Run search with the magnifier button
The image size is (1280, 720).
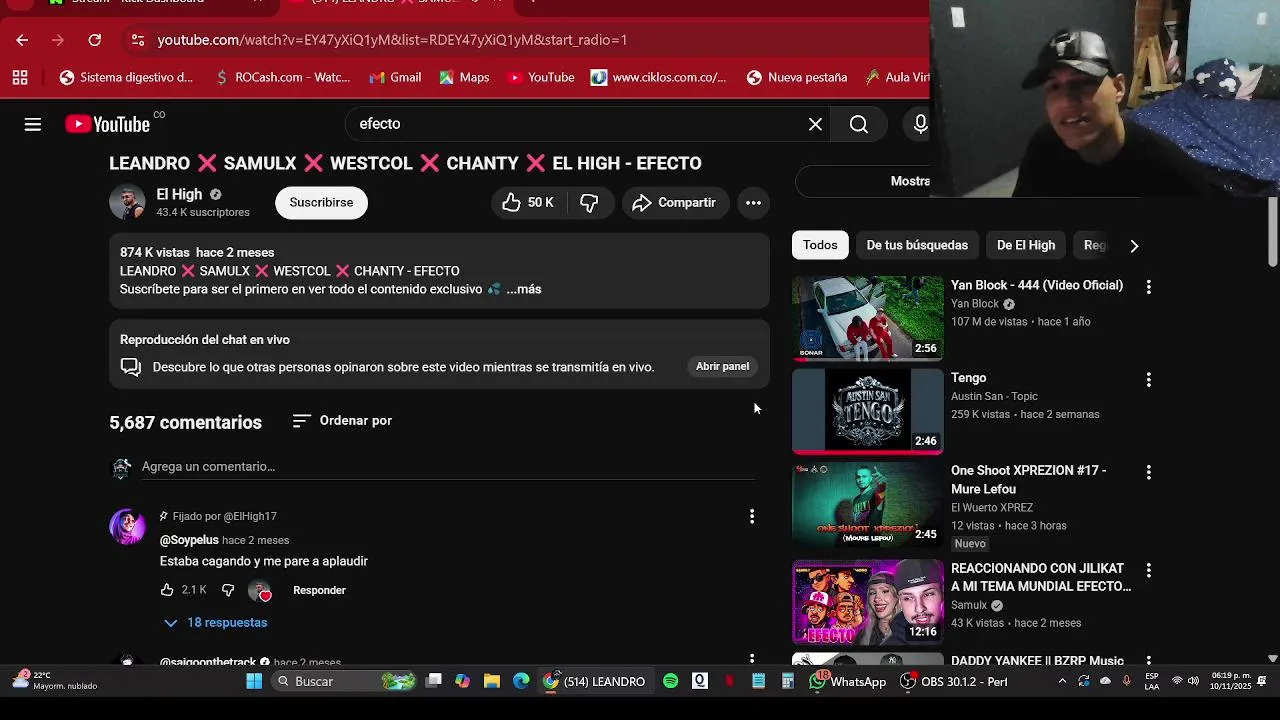(x=859, y=124)
